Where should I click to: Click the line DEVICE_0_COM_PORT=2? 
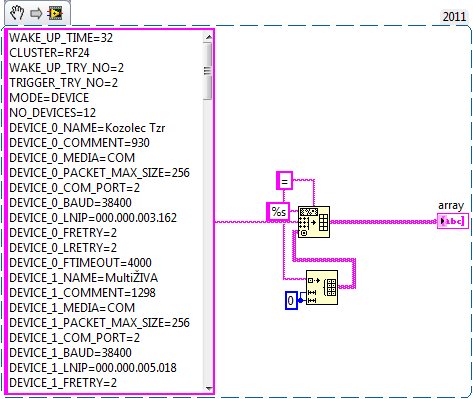(x=74, y=188)
